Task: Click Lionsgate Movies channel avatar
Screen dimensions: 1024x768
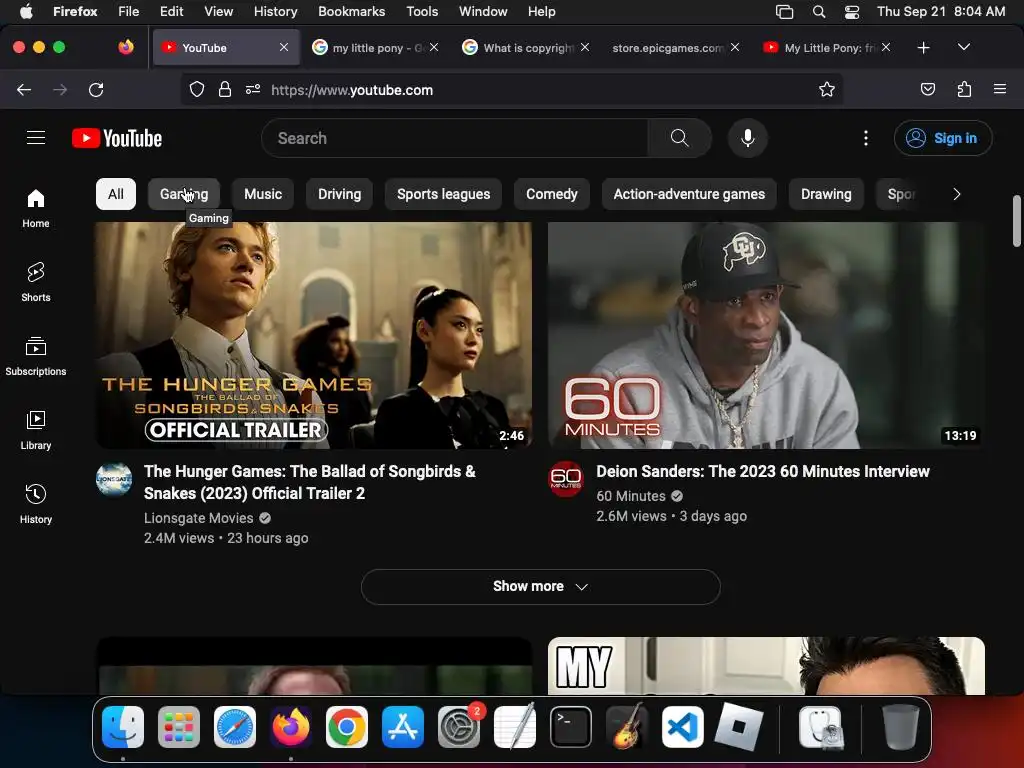Action: (x=114, y=480)
